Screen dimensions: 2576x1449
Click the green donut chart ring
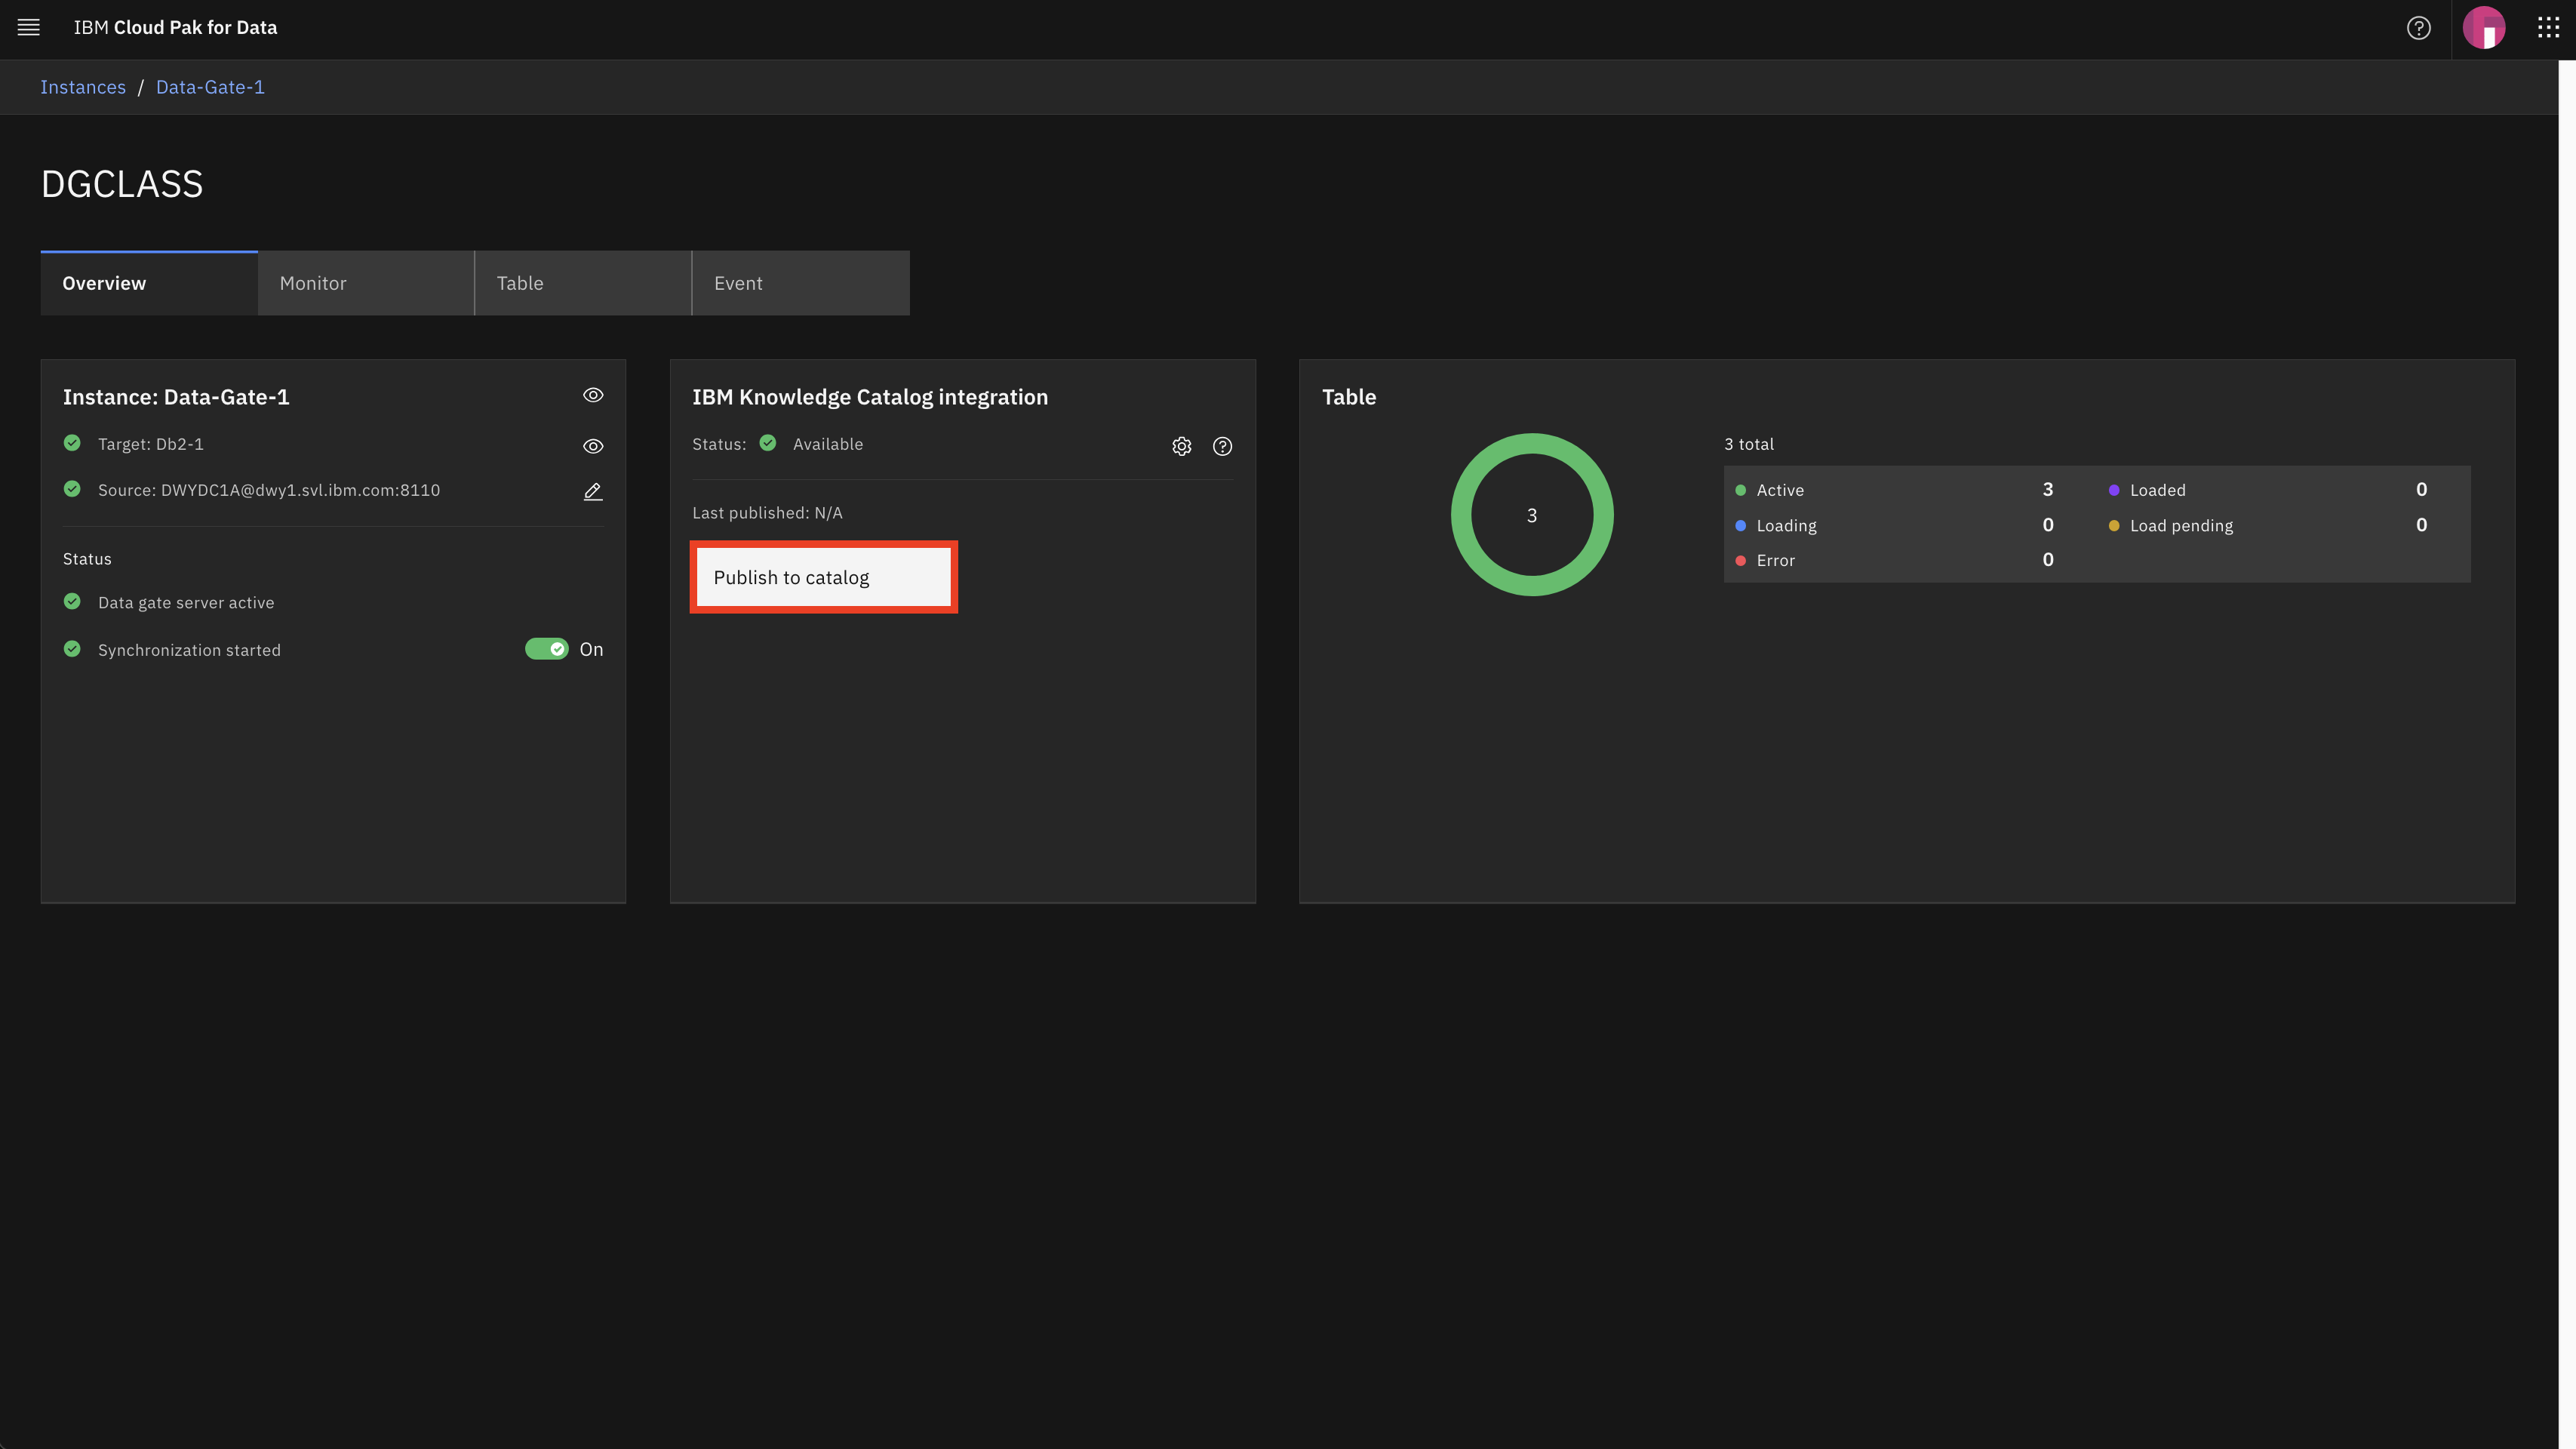[x=1461, y=515]
